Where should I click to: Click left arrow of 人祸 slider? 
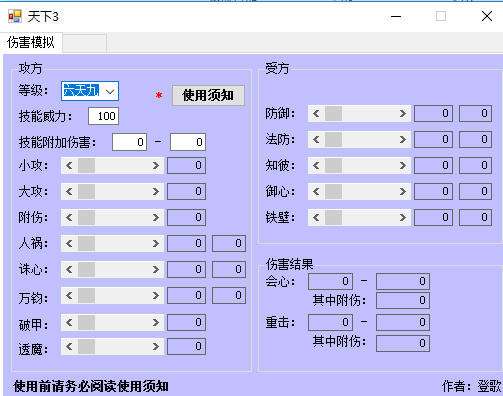(69, 244)
